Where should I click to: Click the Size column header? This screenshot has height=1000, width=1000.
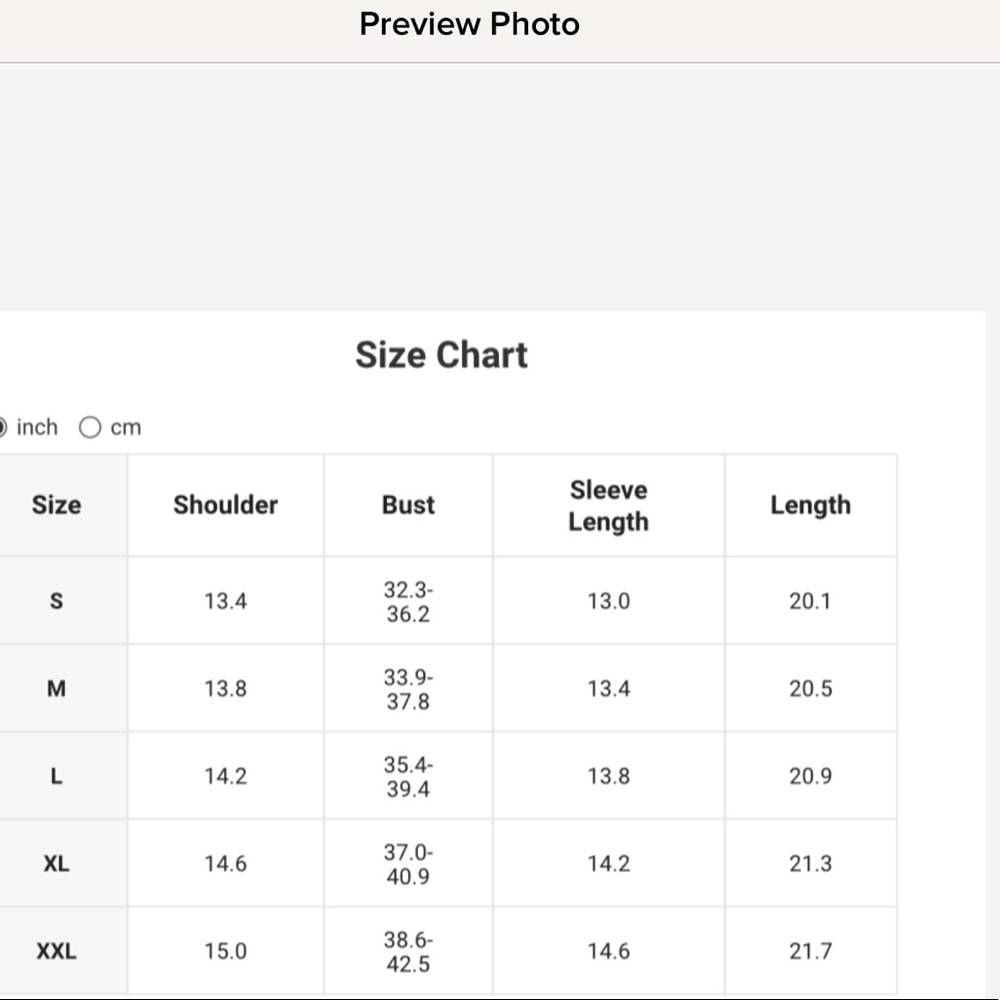click(56, 505)
